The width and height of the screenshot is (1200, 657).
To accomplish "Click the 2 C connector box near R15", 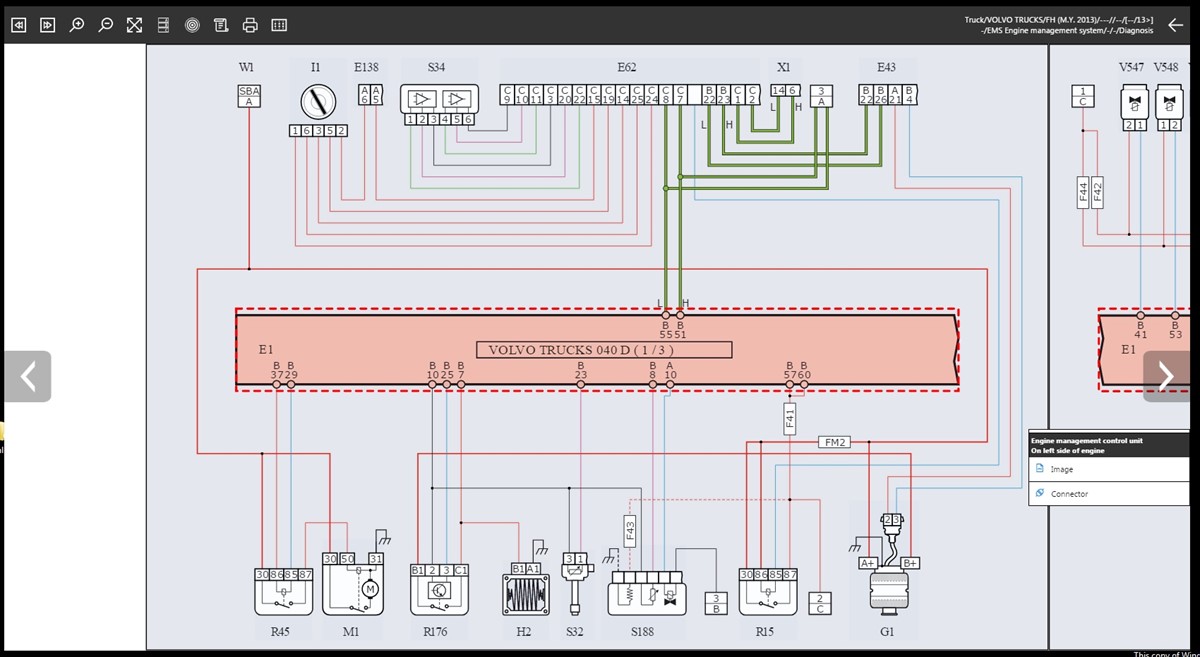I will 819,603.
